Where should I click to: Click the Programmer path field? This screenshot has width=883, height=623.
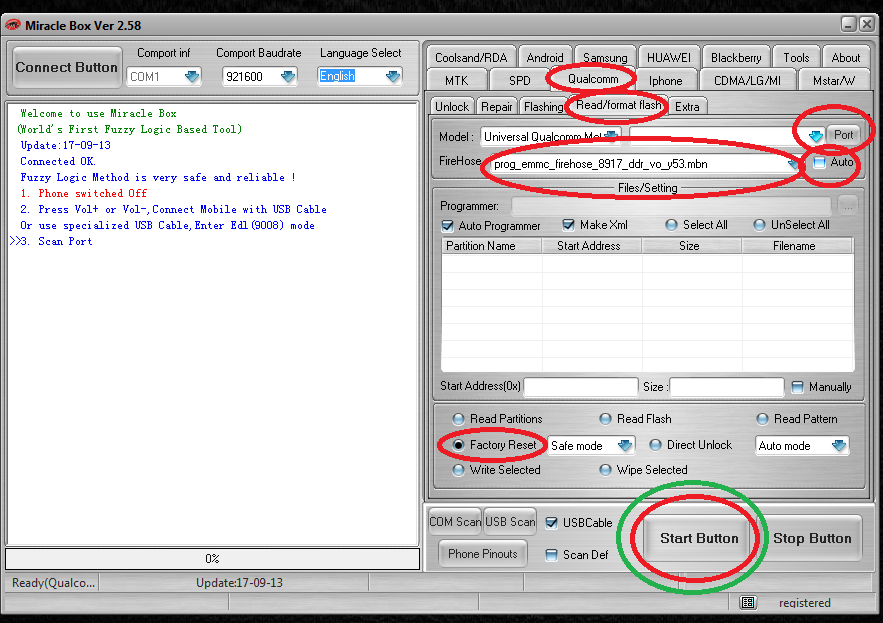click(x=671, y=206)
